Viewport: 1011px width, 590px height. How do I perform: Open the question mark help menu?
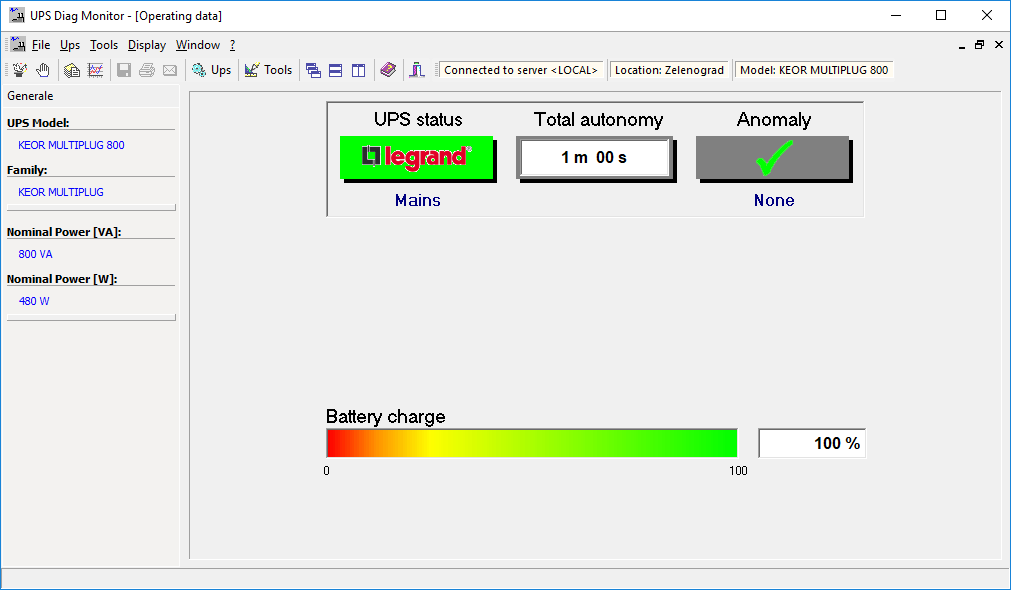(232, 45)
